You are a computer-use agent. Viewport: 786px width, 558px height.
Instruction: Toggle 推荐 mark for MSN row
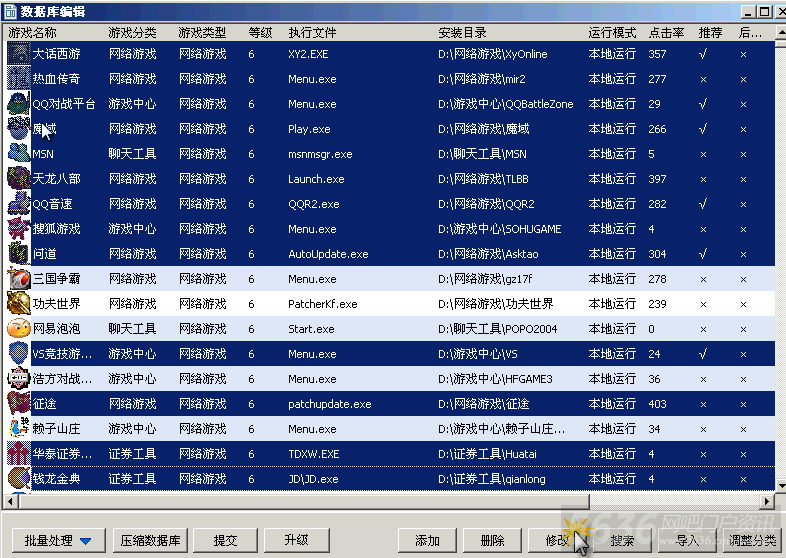pos(703,154)
